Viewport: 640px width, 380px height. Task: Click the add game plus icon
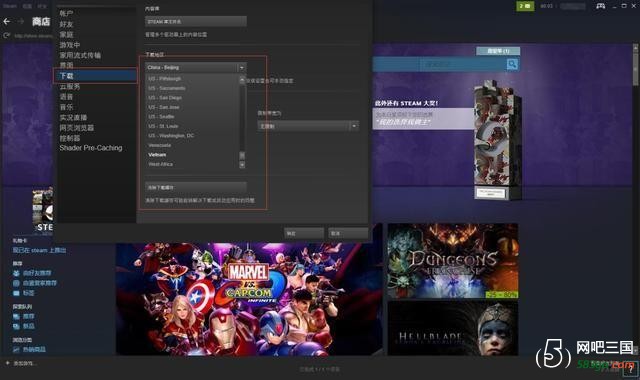pos(7,363)
